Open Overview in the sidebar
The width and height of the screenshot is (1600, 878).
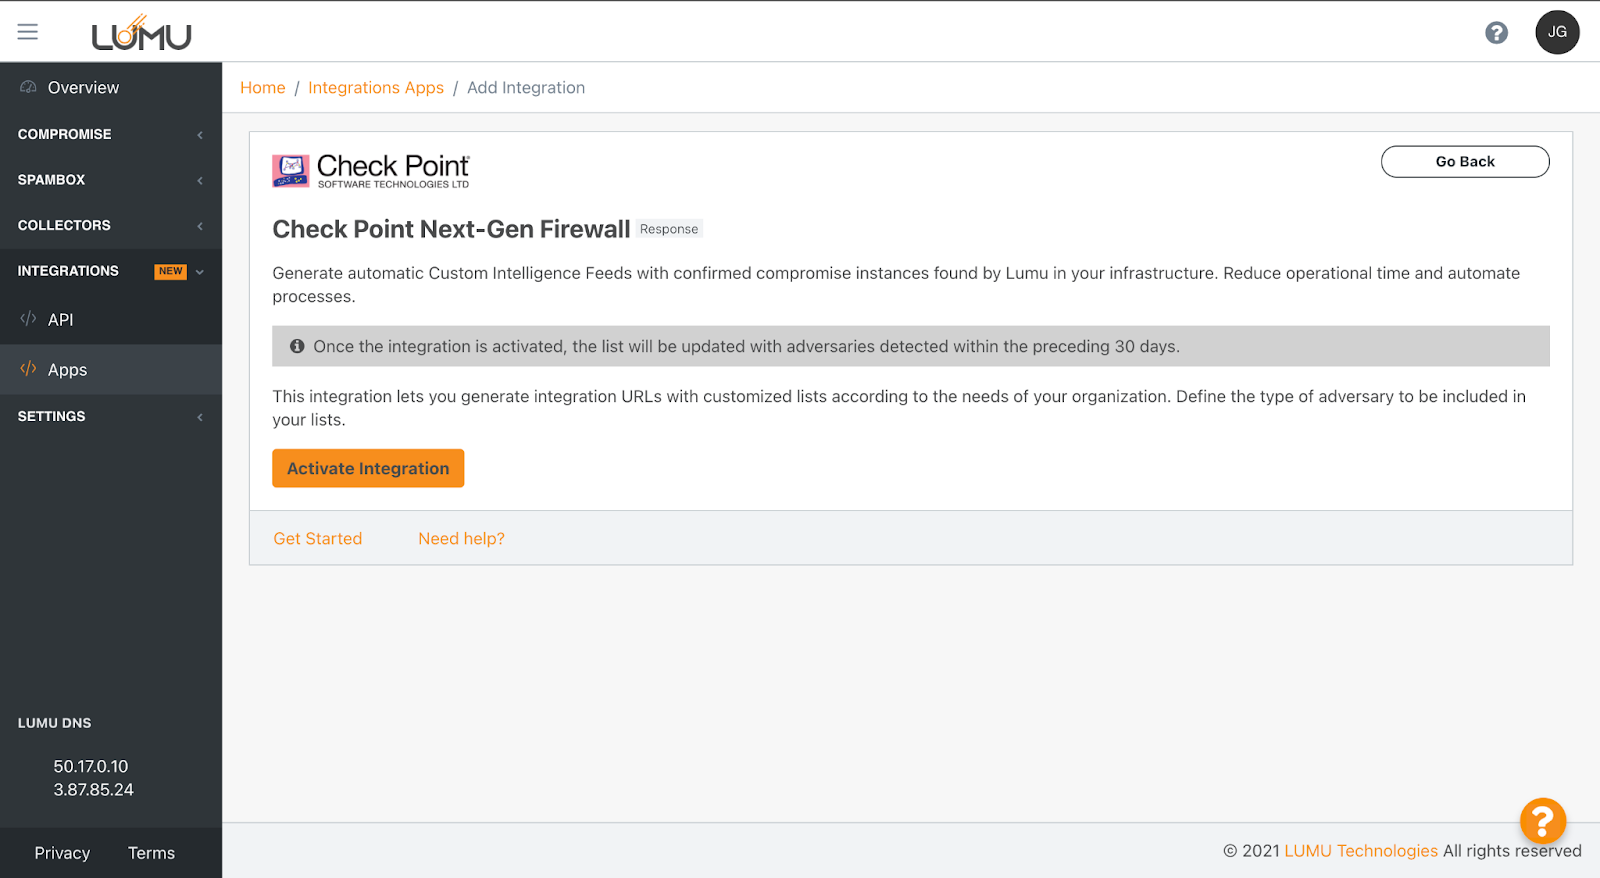83,88
